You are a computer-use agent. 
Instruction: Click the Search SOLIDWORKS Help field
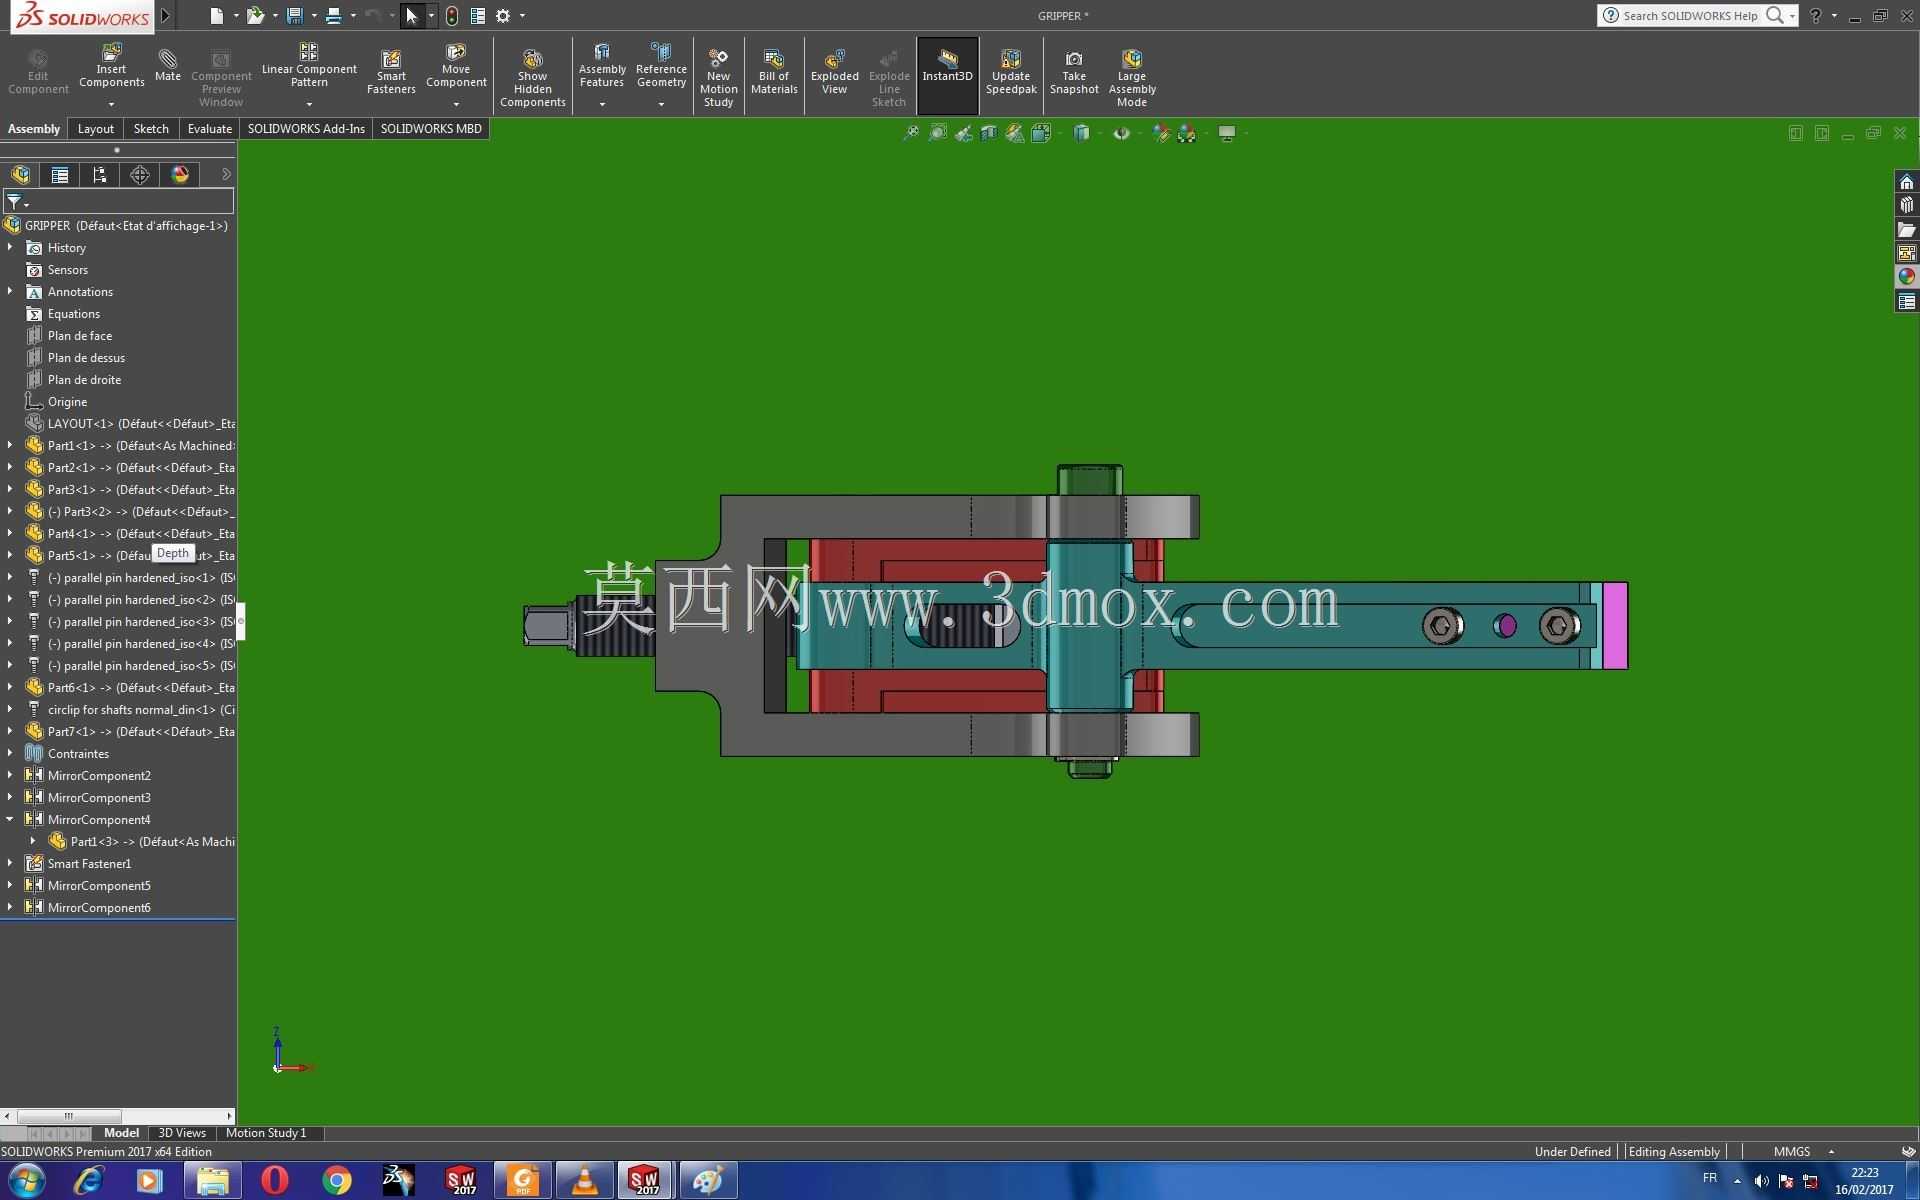(1690, 15)
